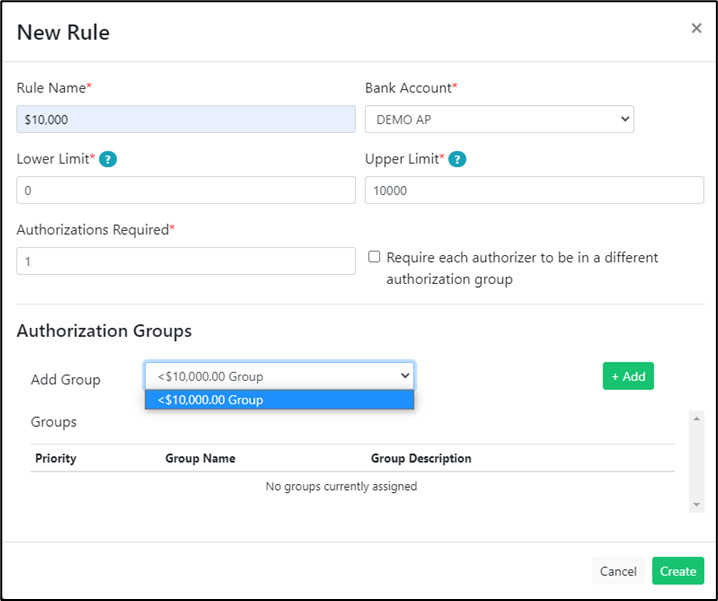Screen dimensions: 718x601
Task: Select the Upper Limit input box
Action: coord(534,190)
